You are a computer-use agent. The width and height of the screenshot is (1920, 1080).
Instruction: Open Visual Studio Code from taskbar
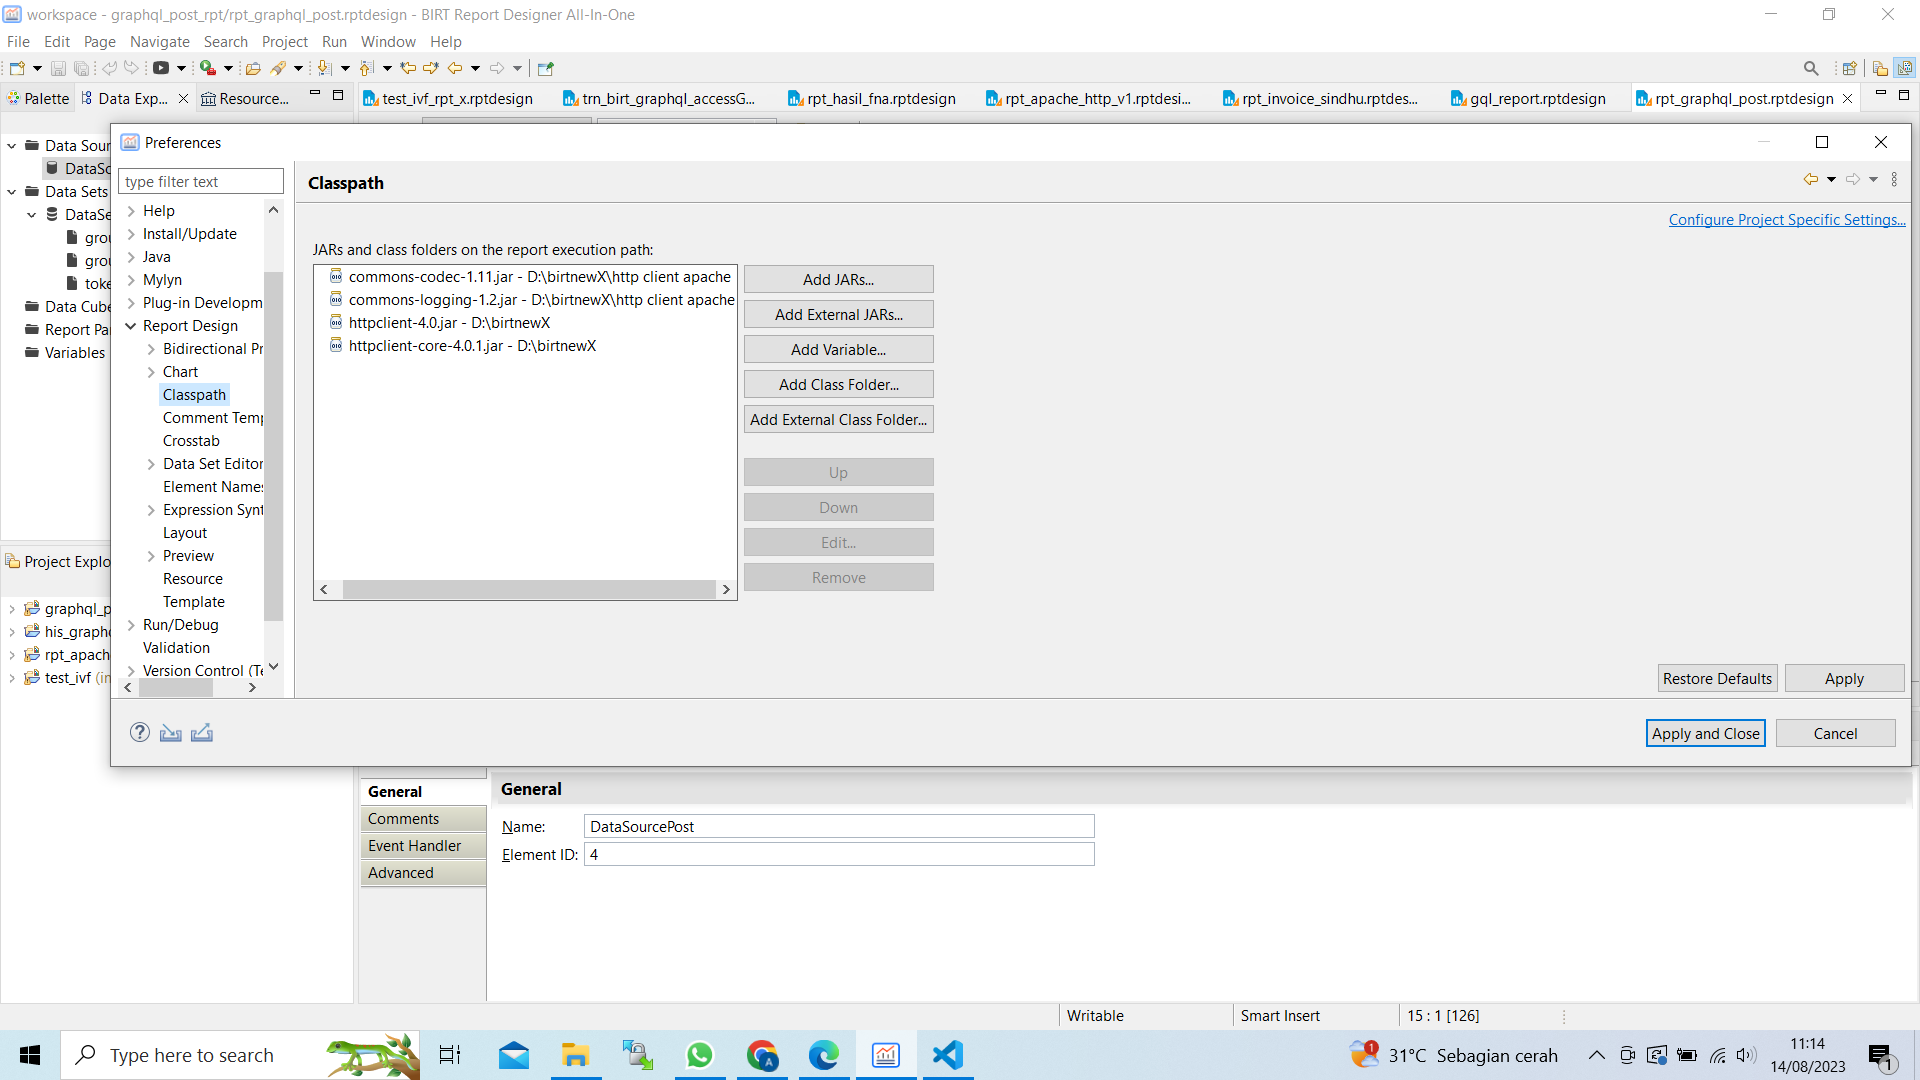coord(947,1055)
